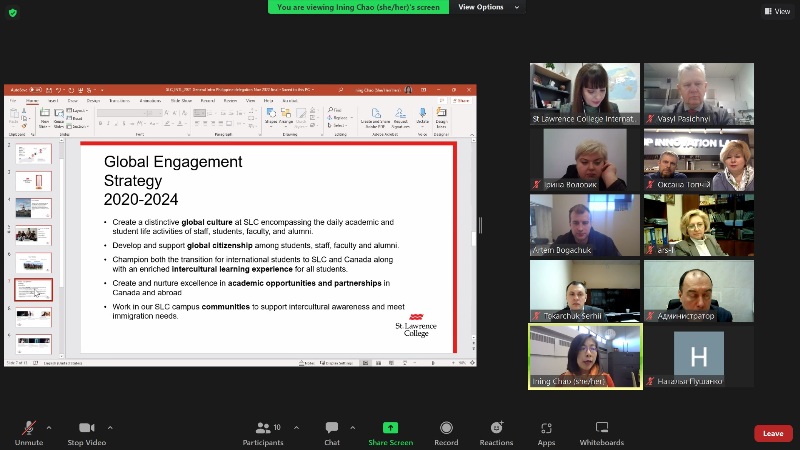Viewport: 800px width, 450px height.
Task: Click 'You are viewing Ining Chao's screen' banner
Action: tap(358, 7)
